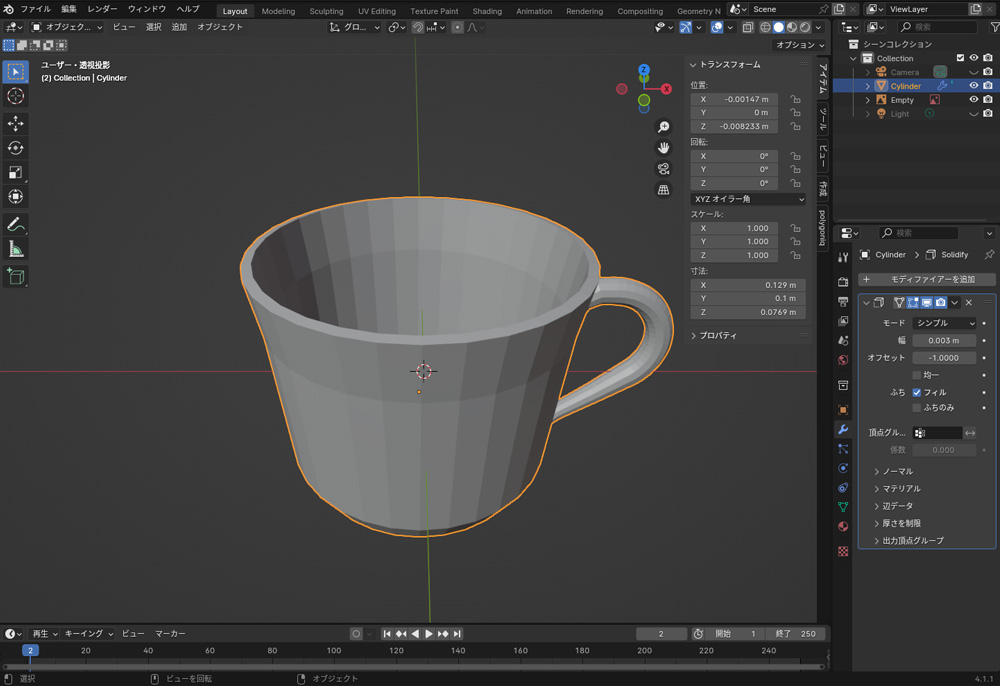Enable the ふちのみ checkbox

[917, 408]
